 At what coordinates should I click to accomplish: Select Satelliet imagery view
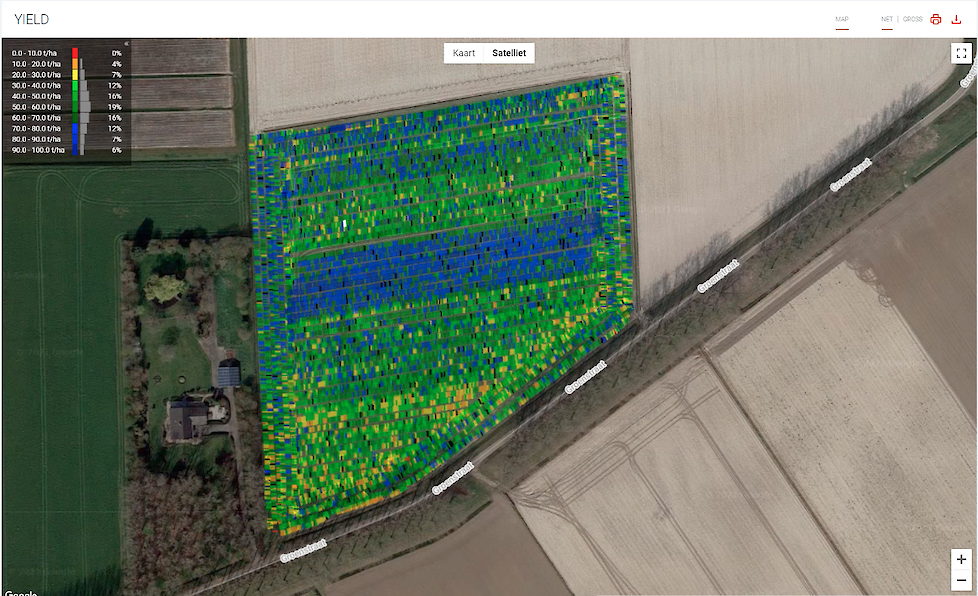(507, 53)
